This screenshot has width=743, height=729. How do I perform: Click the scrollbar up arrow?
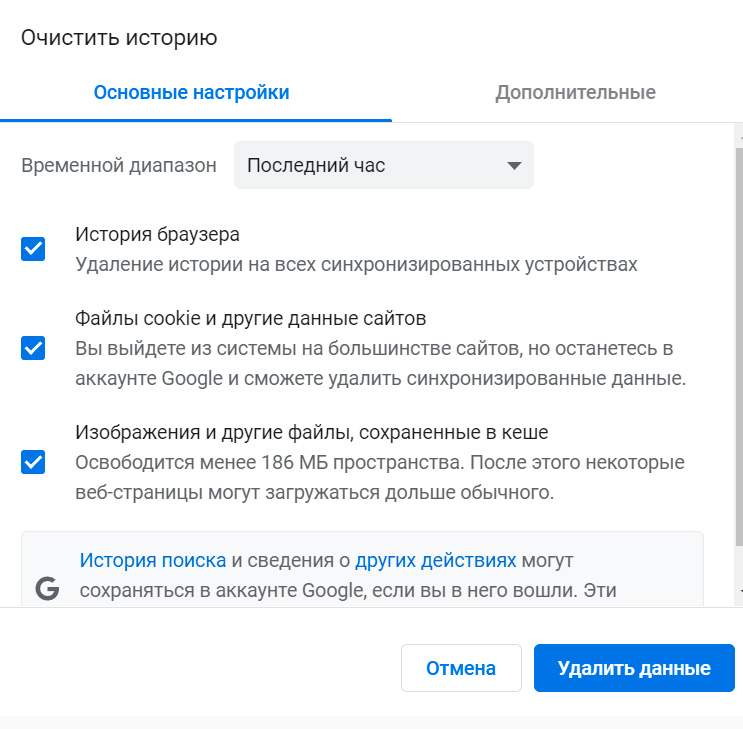739,133
